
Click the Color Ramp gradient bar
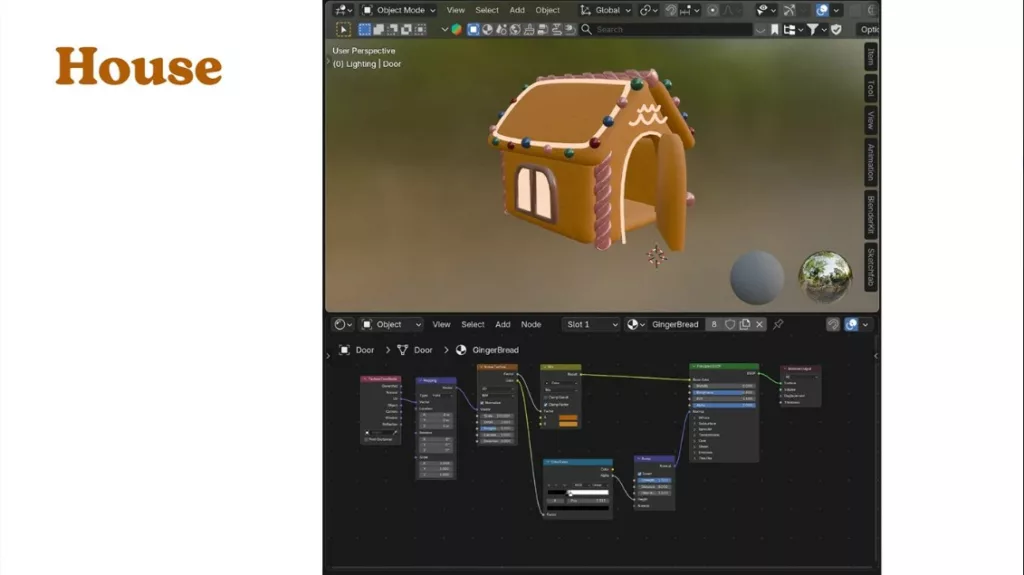pyautogui.click(x=578, y=493)
